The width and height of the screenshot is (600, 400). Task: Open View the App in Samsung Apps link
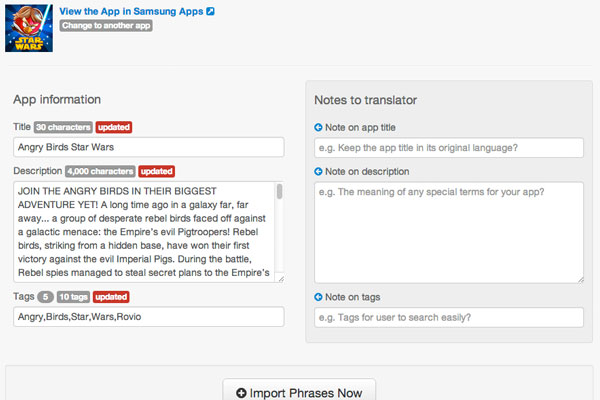pos(131,11)
